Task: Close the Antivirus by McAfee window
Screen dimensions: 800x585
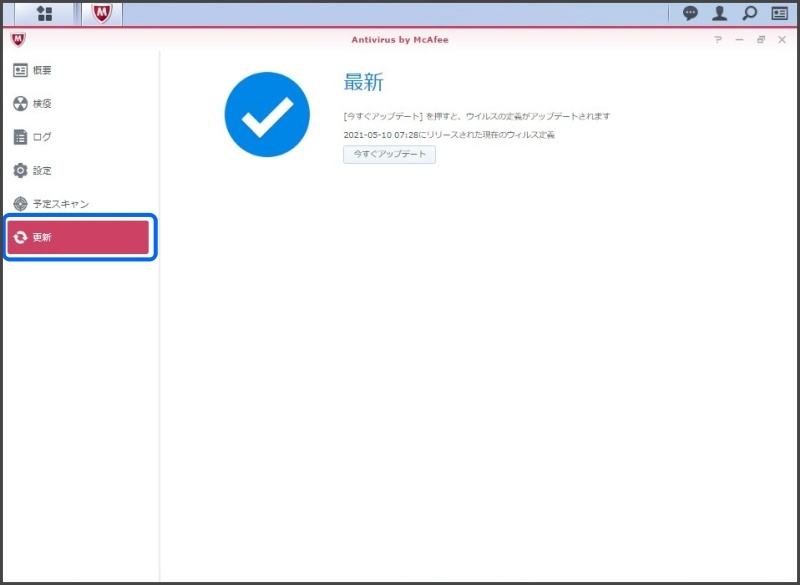Action: coord(782,40)
